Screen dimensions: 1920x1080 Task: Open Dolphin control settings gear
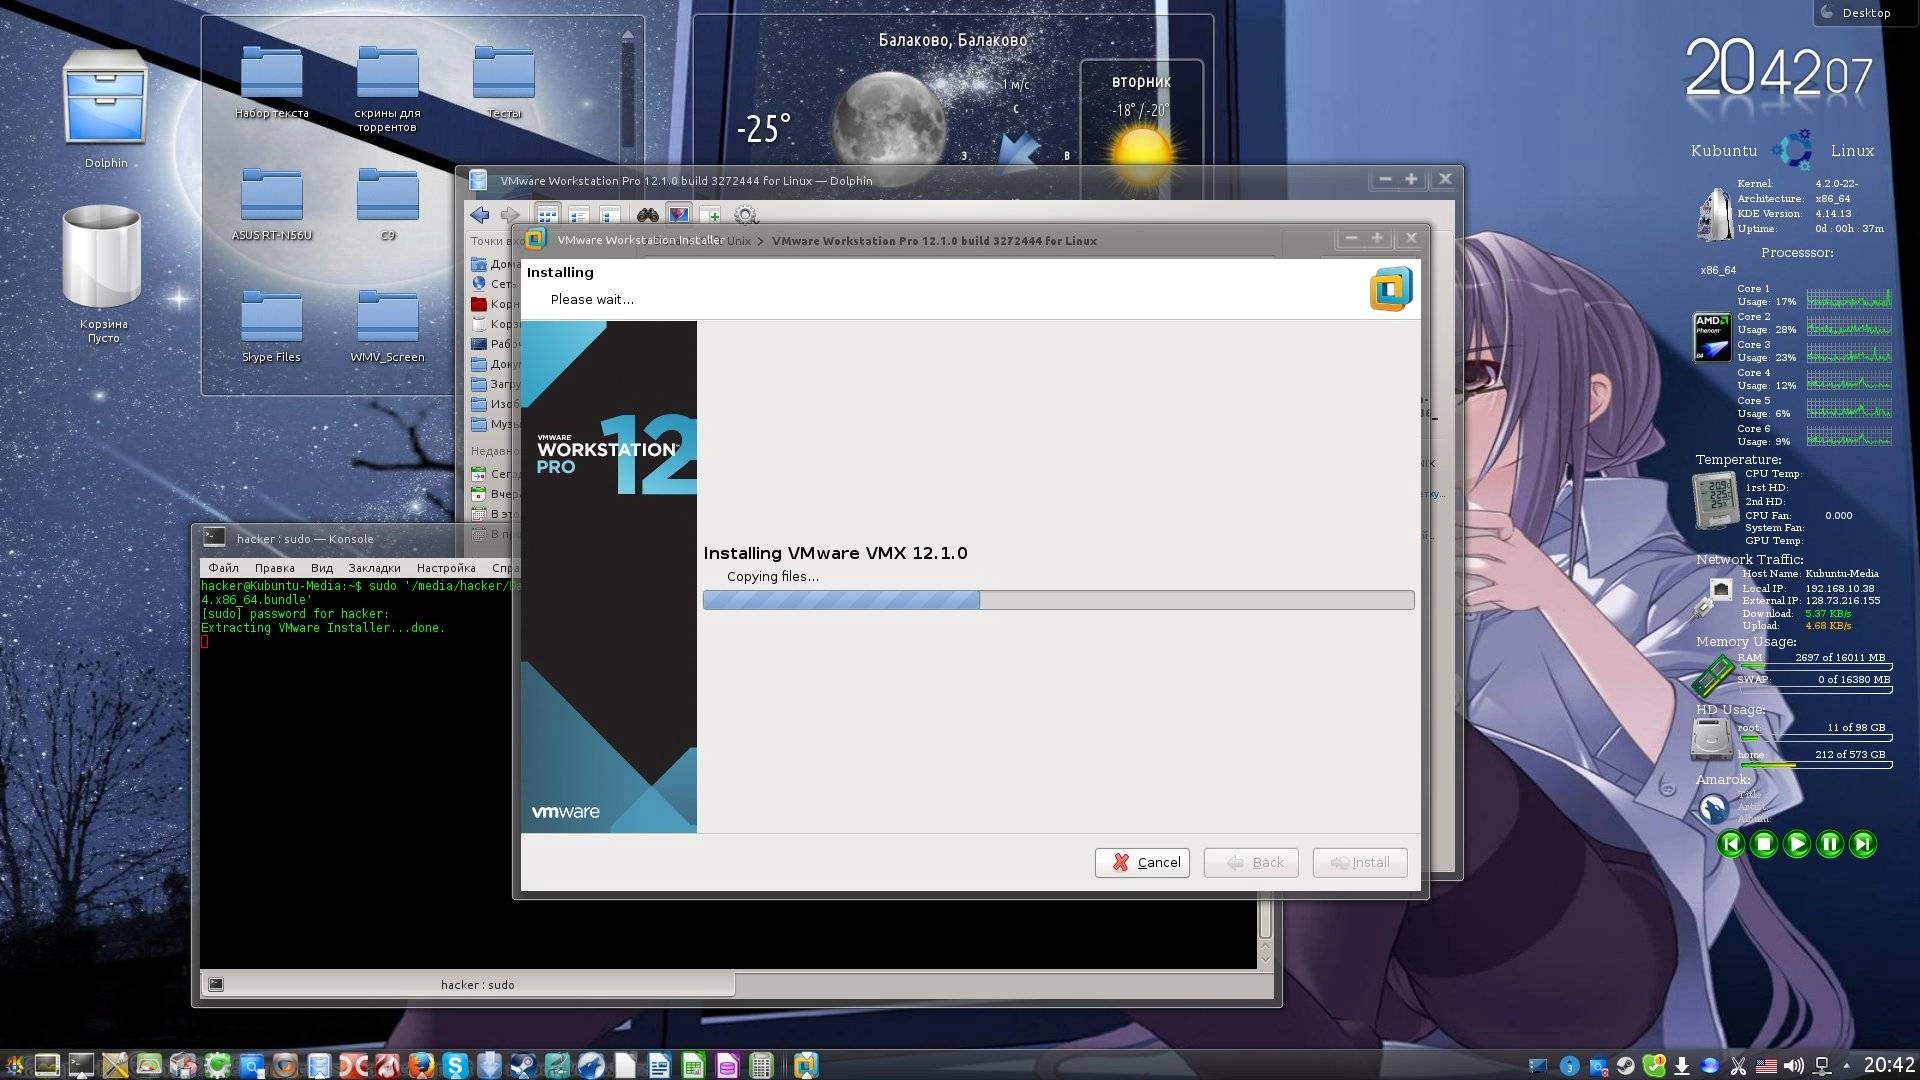746,215
